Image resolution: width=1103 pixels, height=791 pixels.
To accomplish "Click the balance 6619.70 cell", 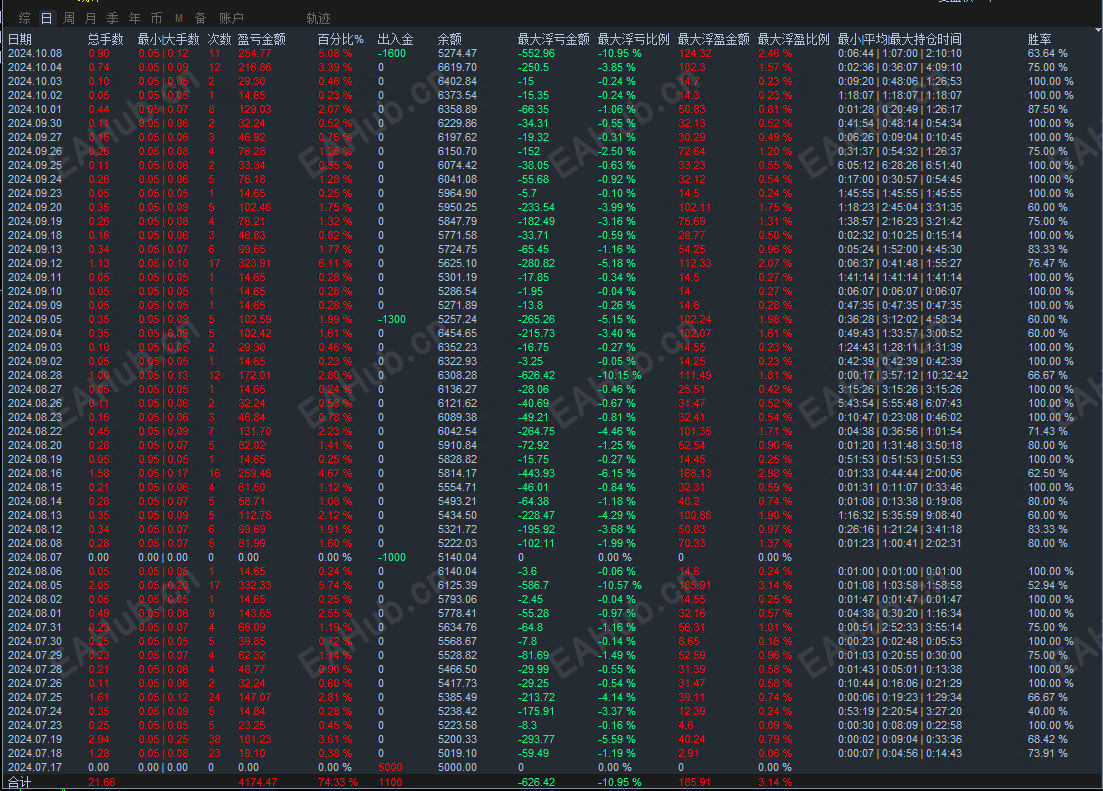I will 457,68.
